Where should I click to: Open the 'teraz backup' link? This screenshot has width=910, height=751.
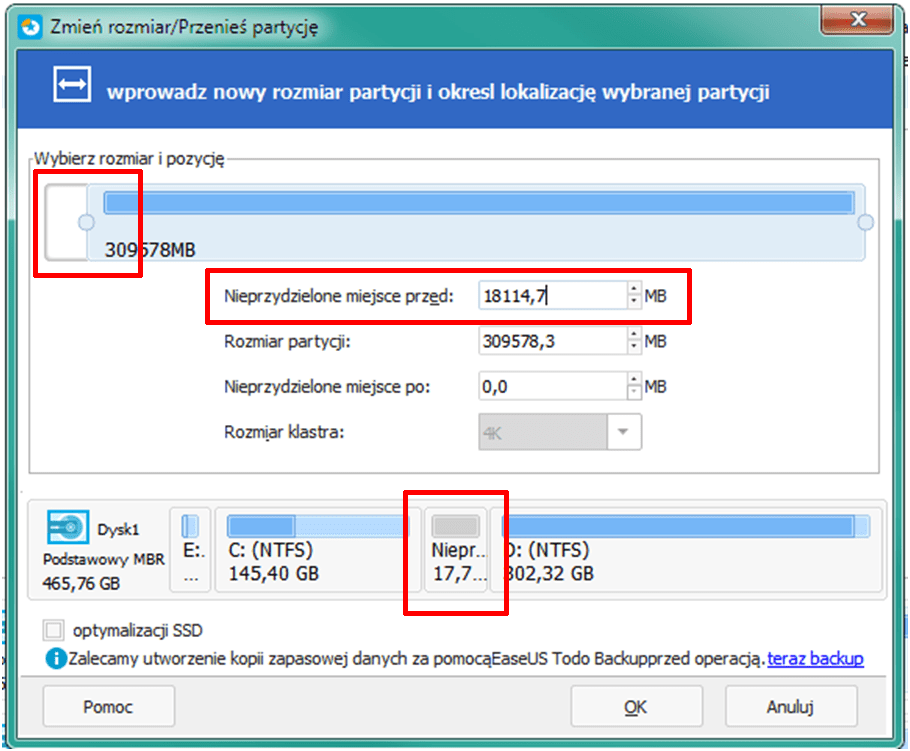coord(815,659)
